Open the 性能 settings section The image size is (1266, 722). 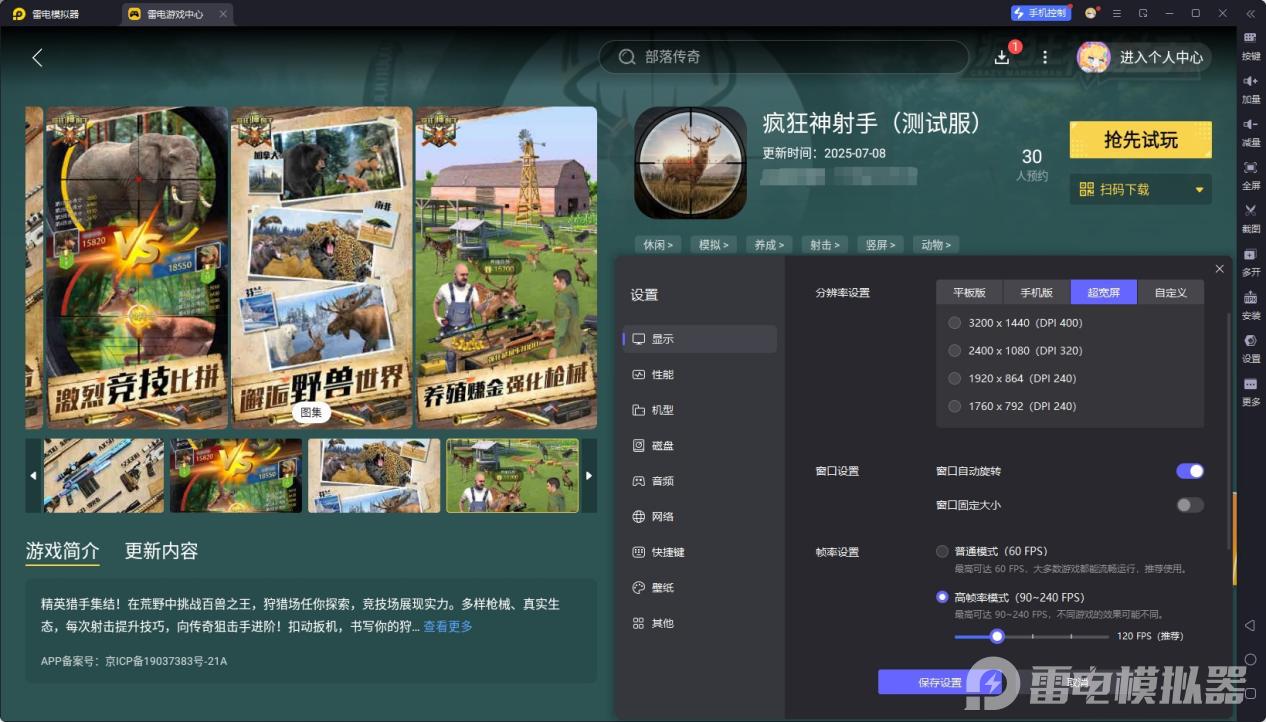(x=662, y=375)
